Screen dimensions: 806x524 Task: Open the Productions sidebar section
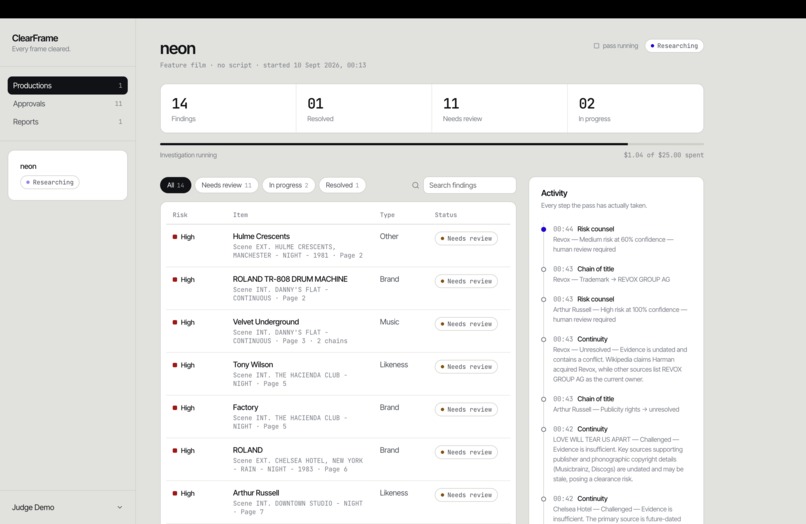pos(67,85)
